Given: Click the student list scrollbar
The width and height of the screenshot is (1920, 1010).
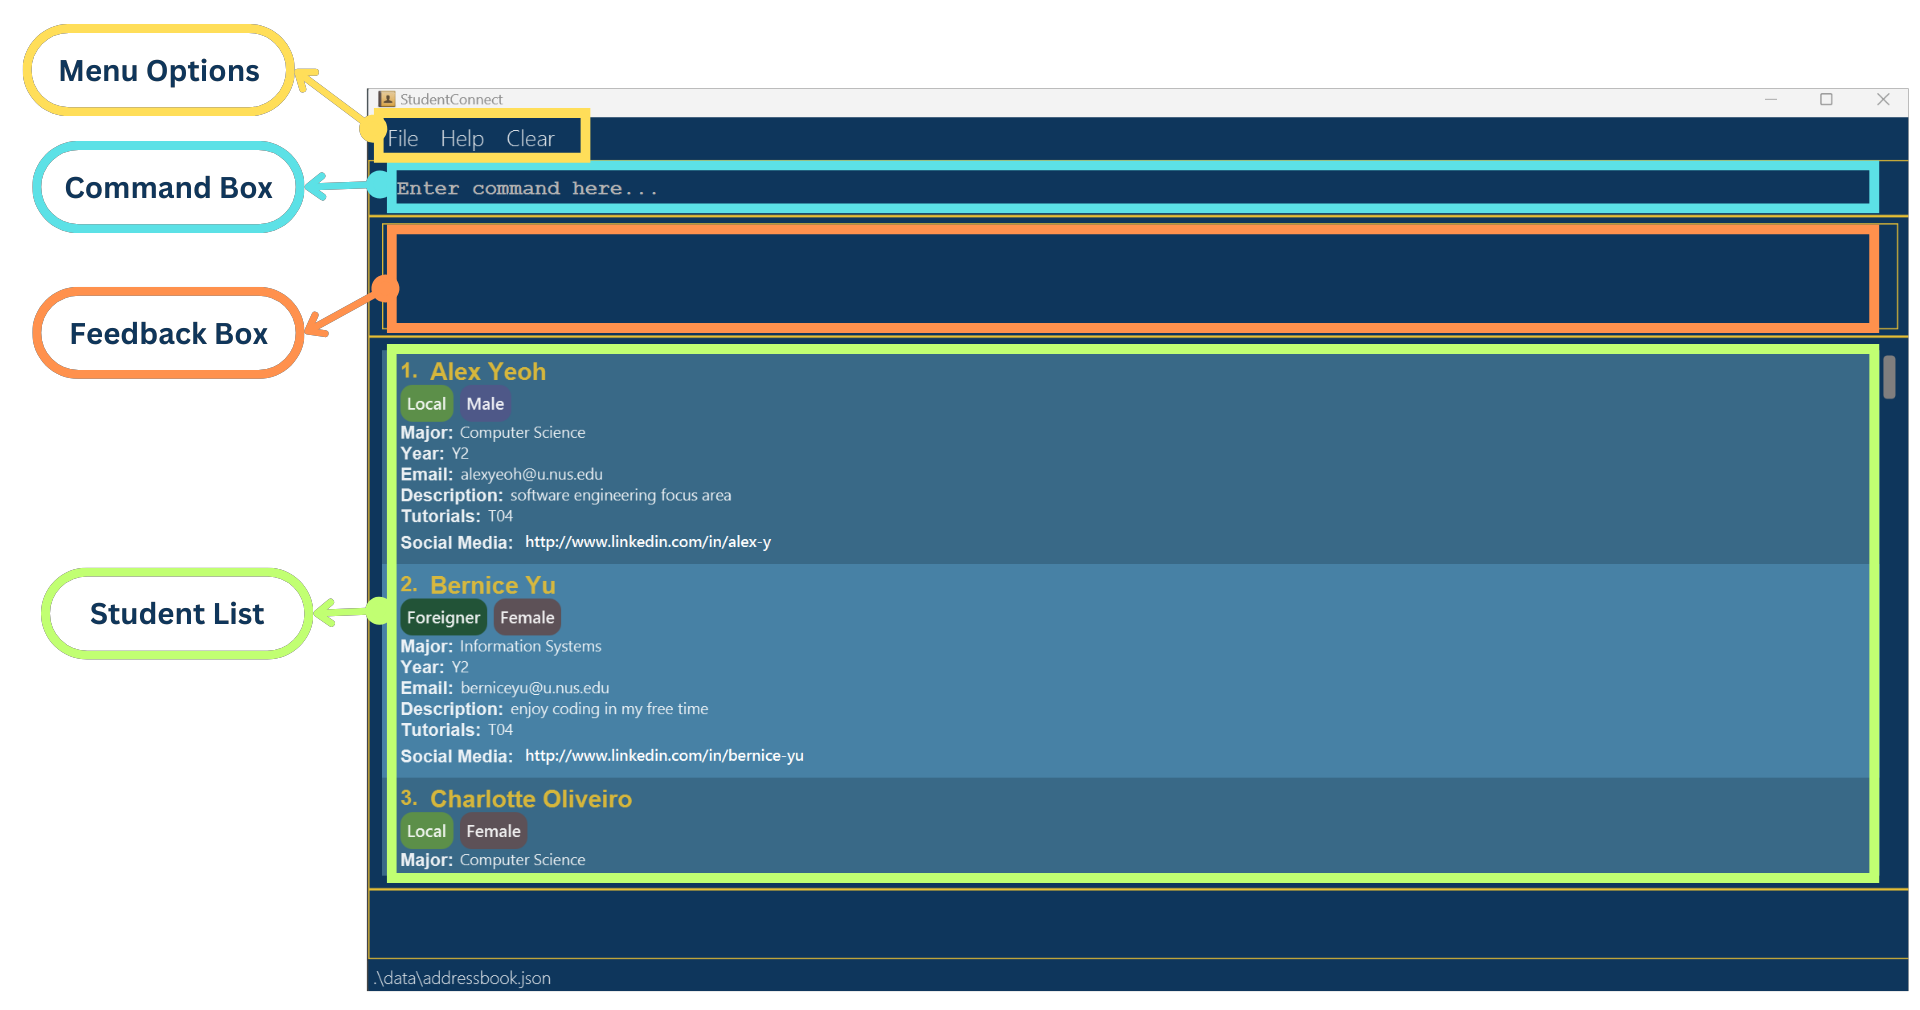Looking at the screenshot, I should [1889, 377].
